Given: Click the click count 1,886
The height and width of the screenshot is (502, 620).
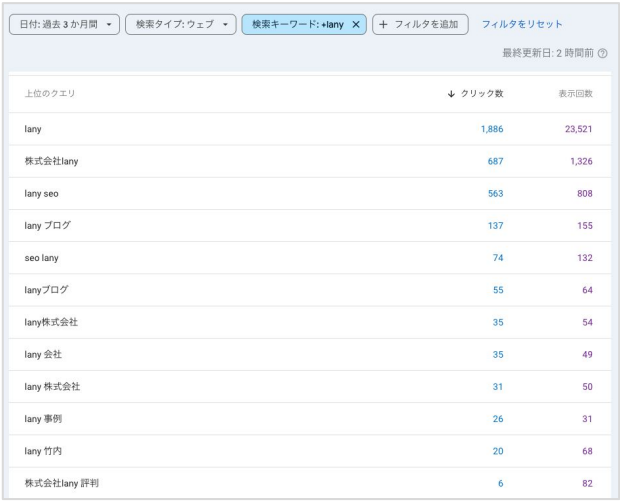Looking at the screenshot, I should coord(492,129).
